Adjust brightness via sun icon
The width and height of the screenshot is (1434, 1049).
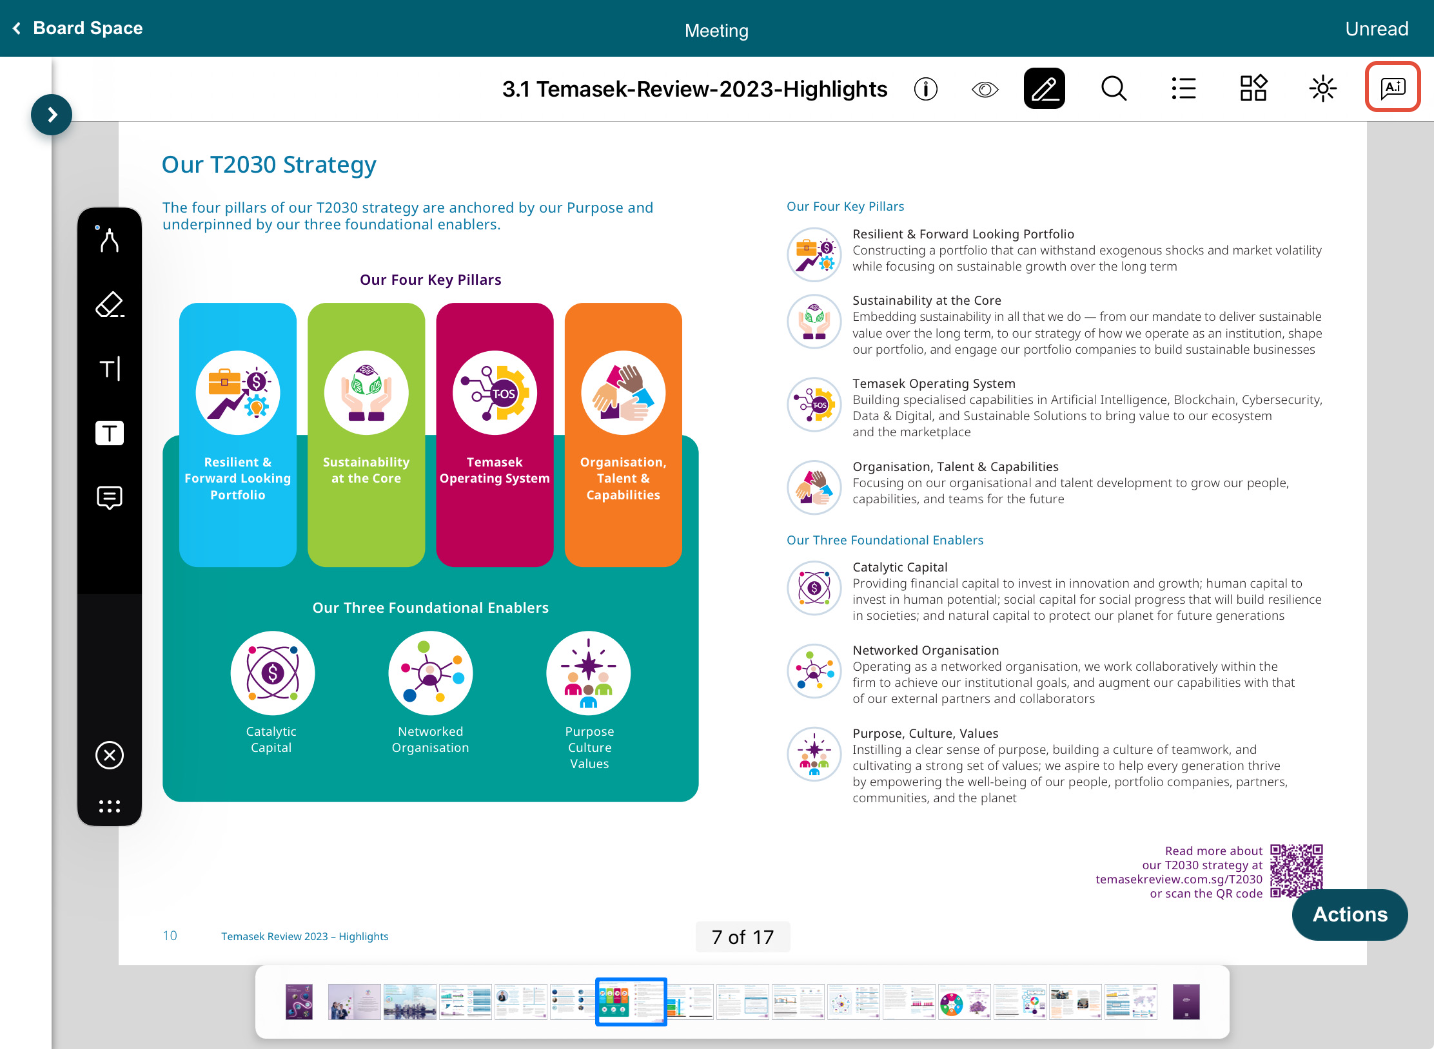click(1323, 89)
